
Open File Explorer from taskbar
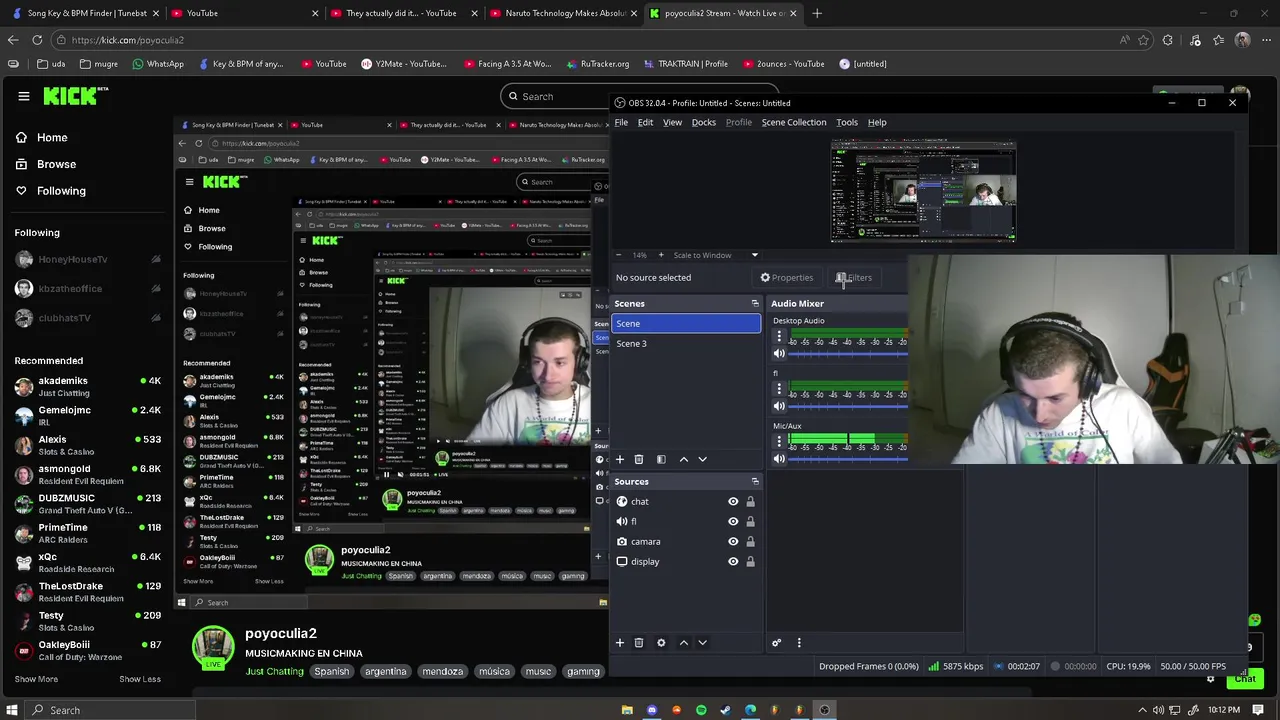point(627,710)
